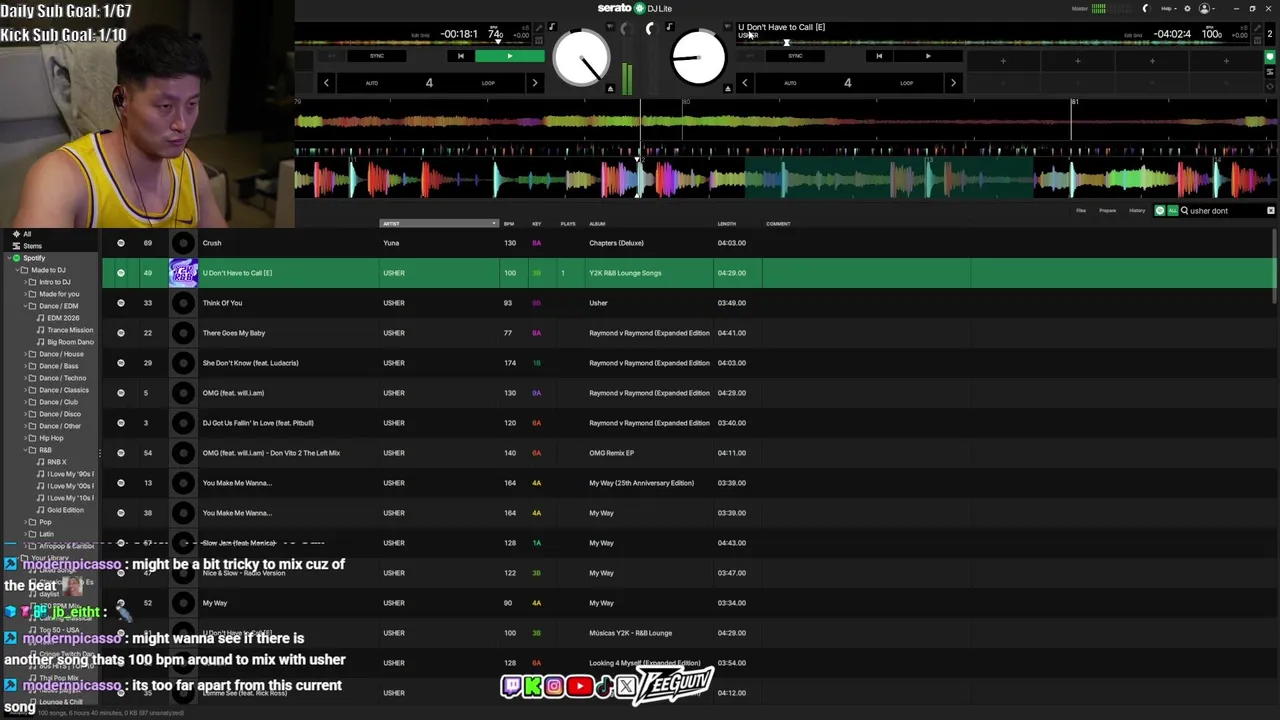This screenshot has height=720, width=1280.
Task: Click the track overview waveform
Action: tap(785, 121)
